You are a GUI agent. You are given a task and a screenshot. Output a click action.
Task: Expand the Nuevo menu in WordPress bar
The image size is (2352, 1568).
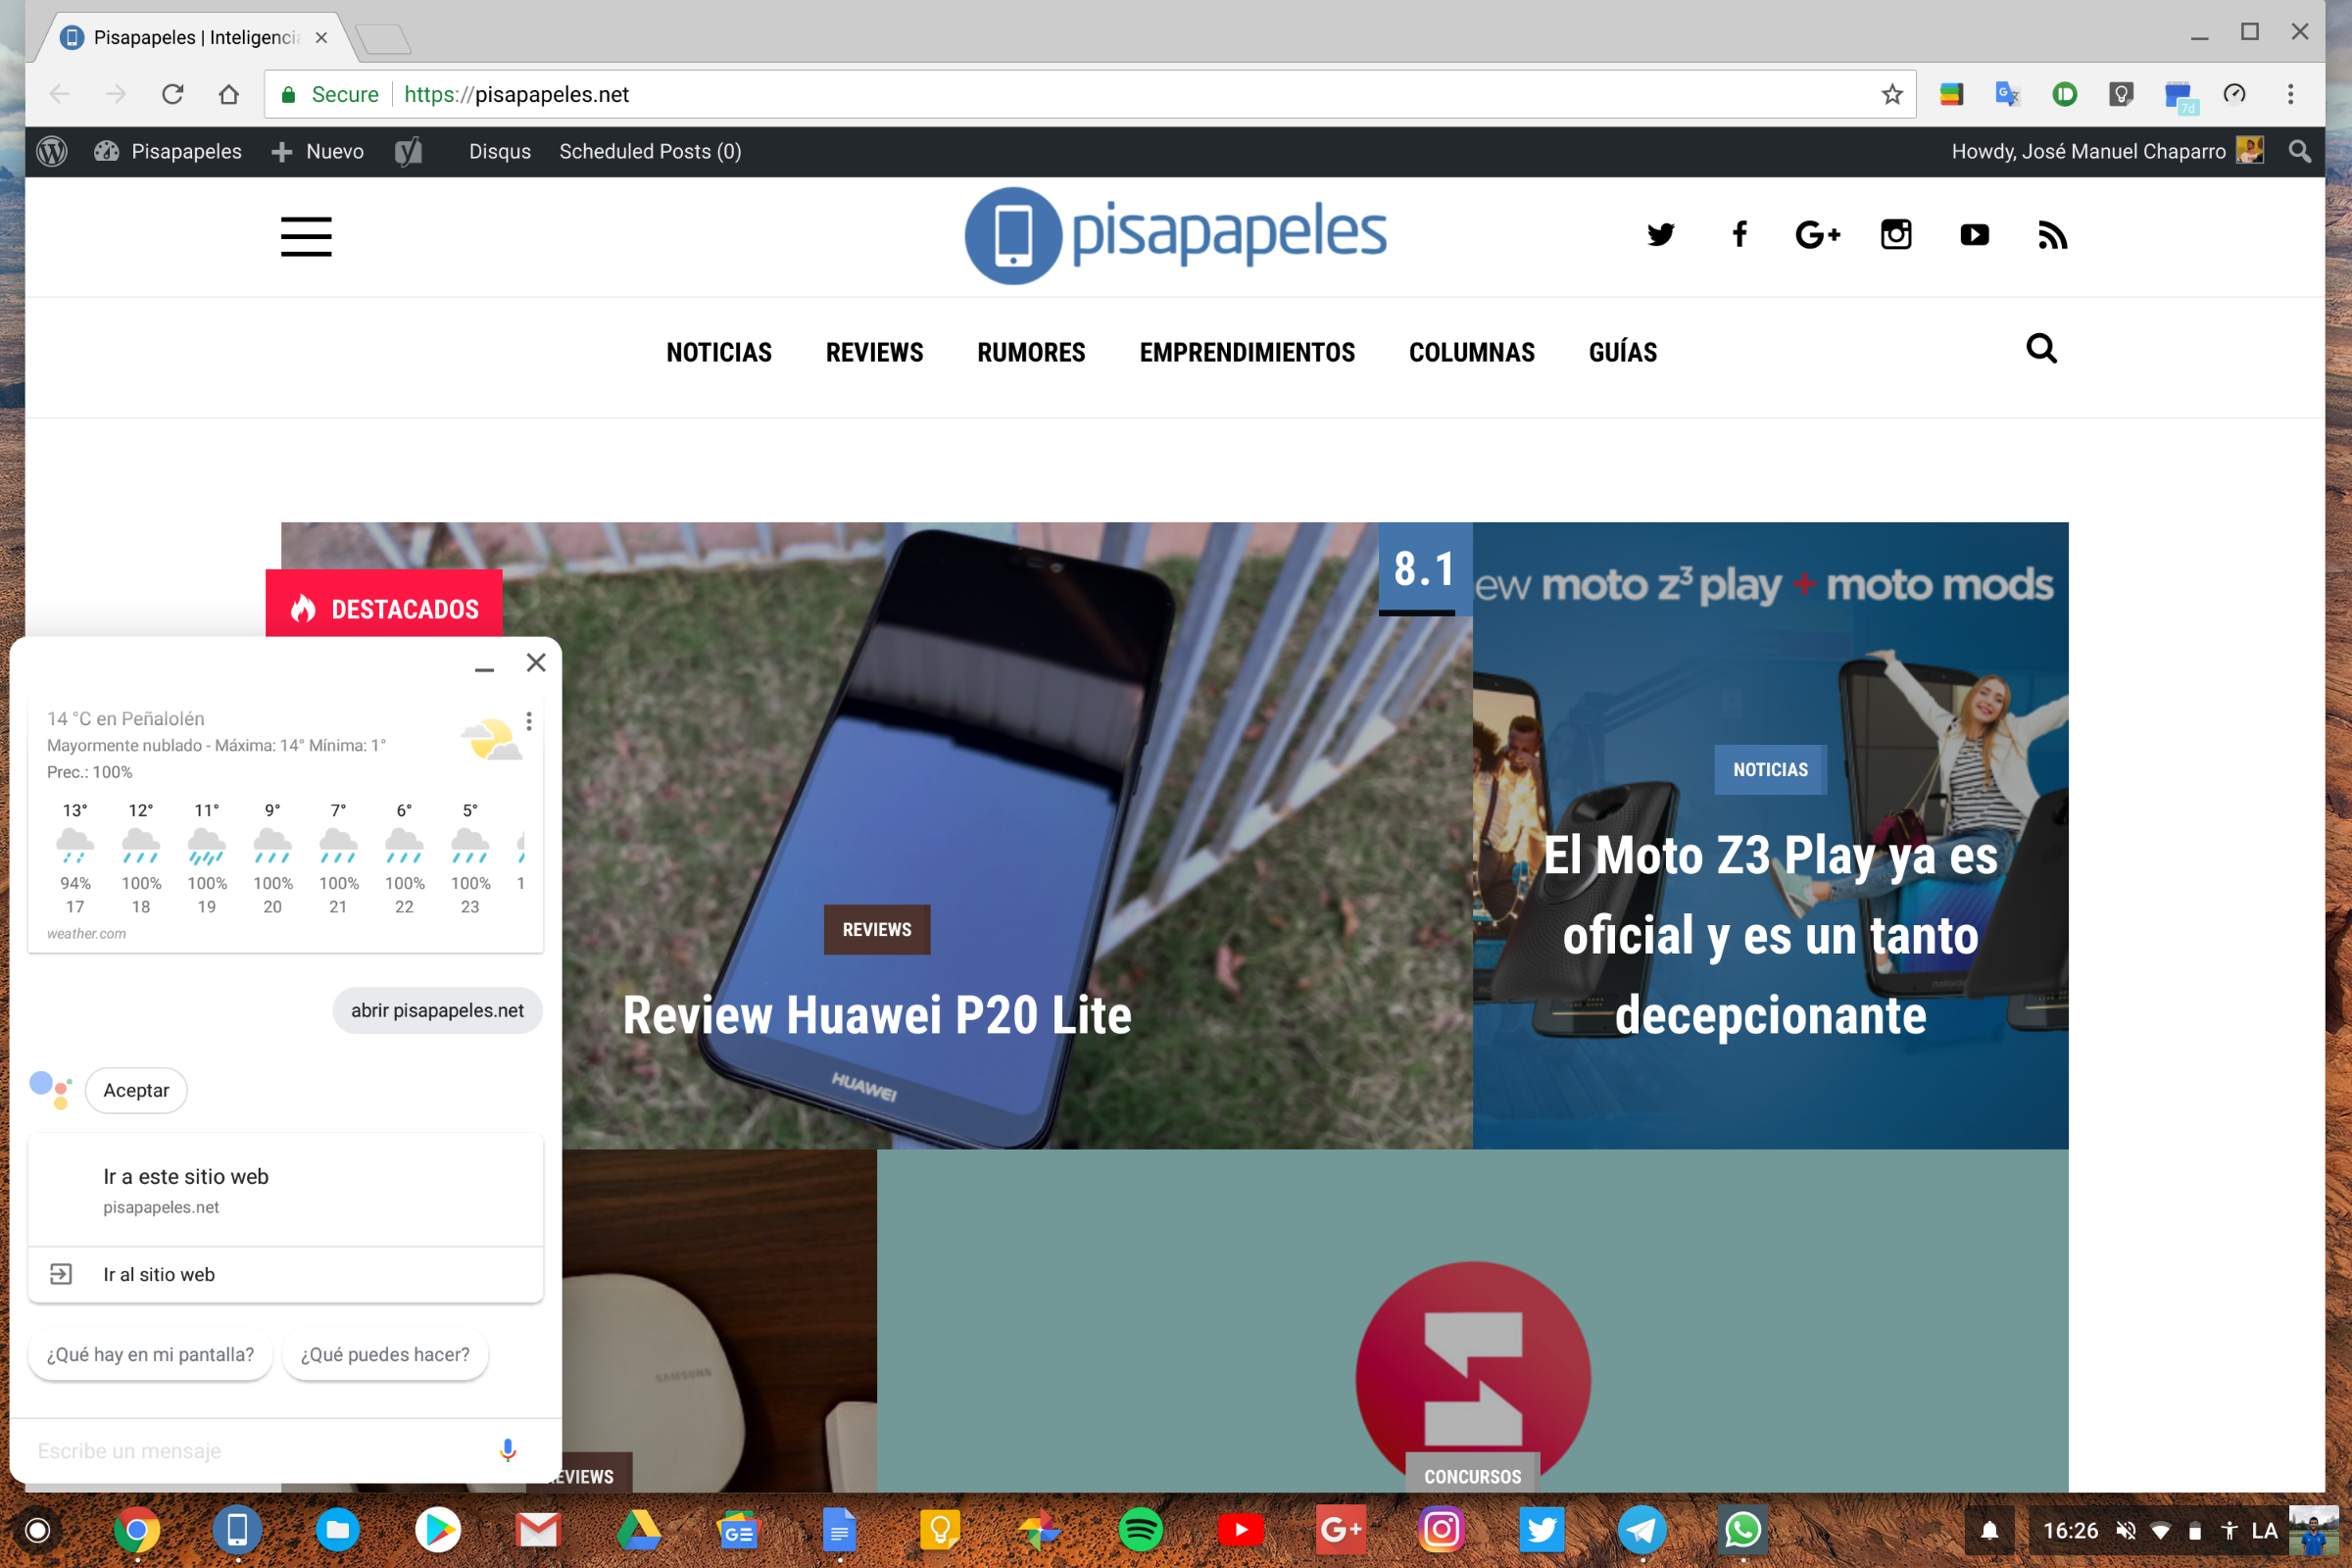click(320, 151)
